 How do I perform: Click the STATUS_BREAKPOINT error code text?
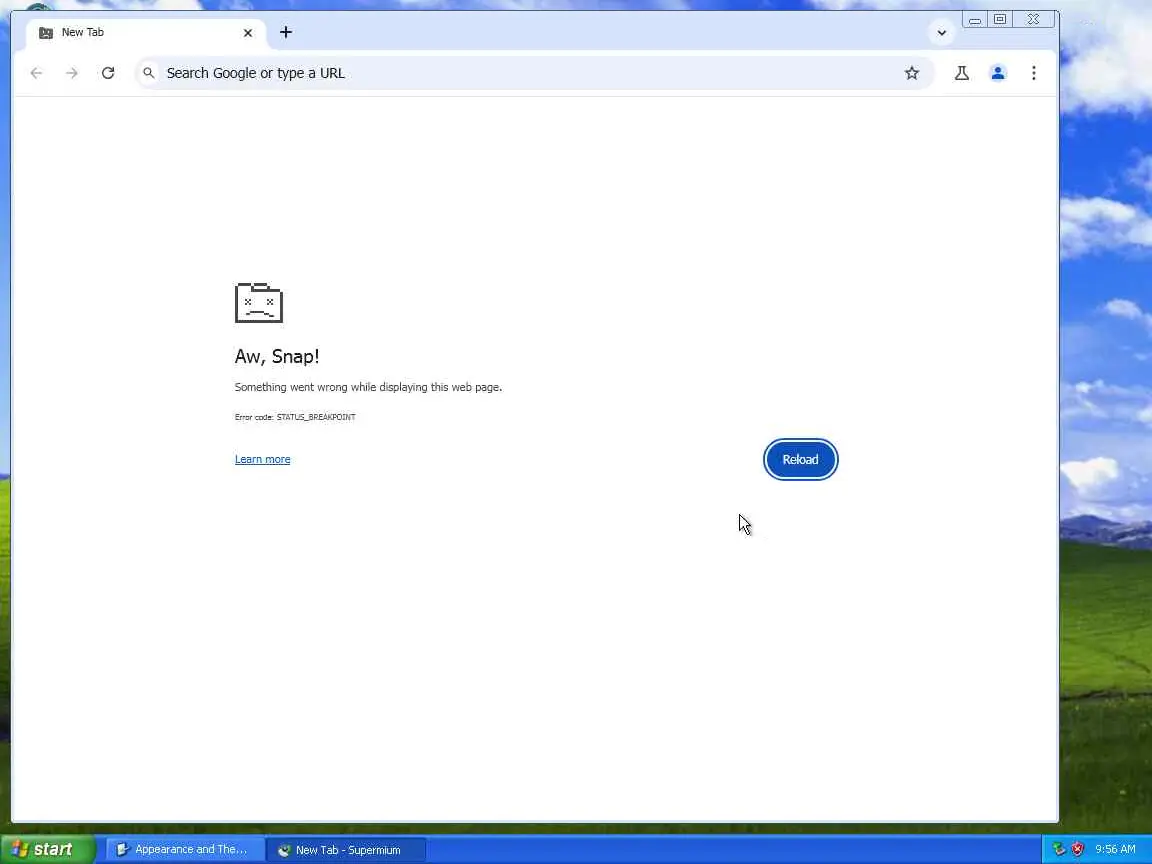click(x=316, y=417)
